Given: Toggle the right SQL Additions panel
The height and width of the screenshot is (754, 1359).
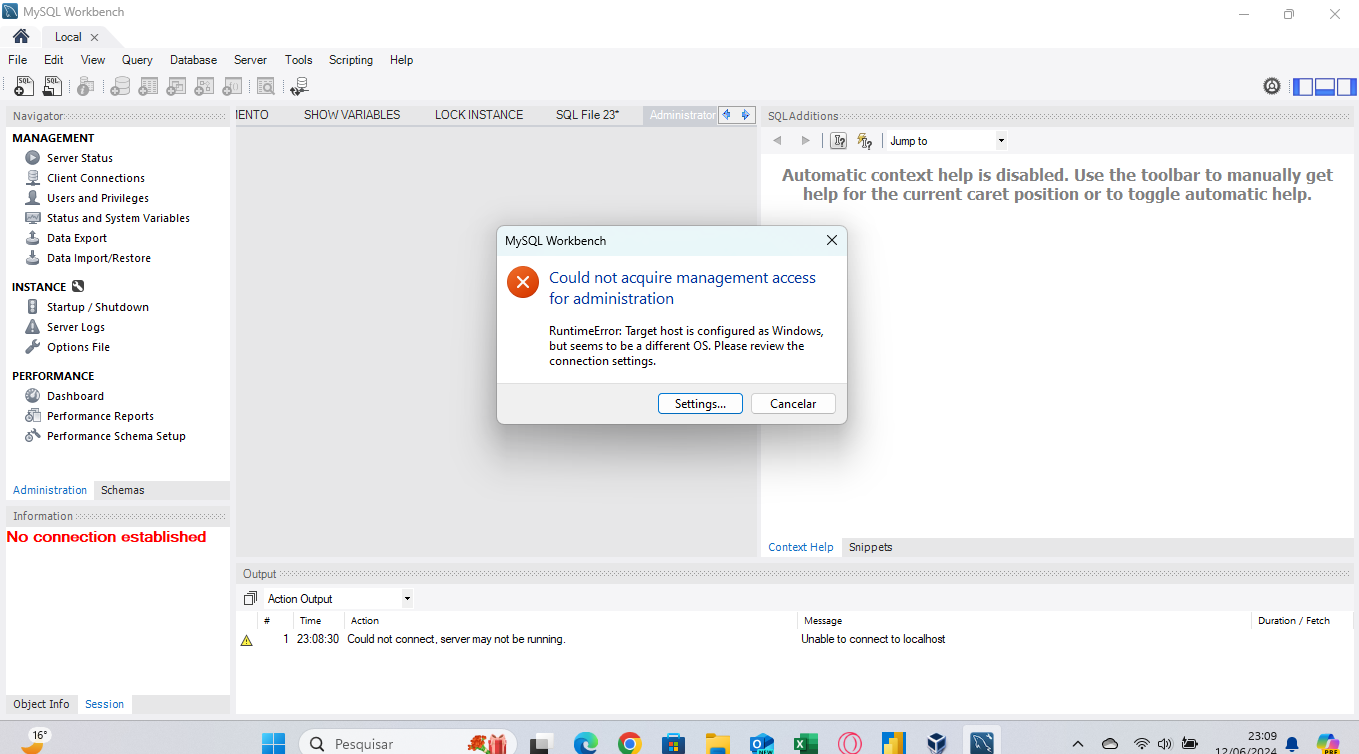Looking at the screenshot, I should (x=1346, y=86).
